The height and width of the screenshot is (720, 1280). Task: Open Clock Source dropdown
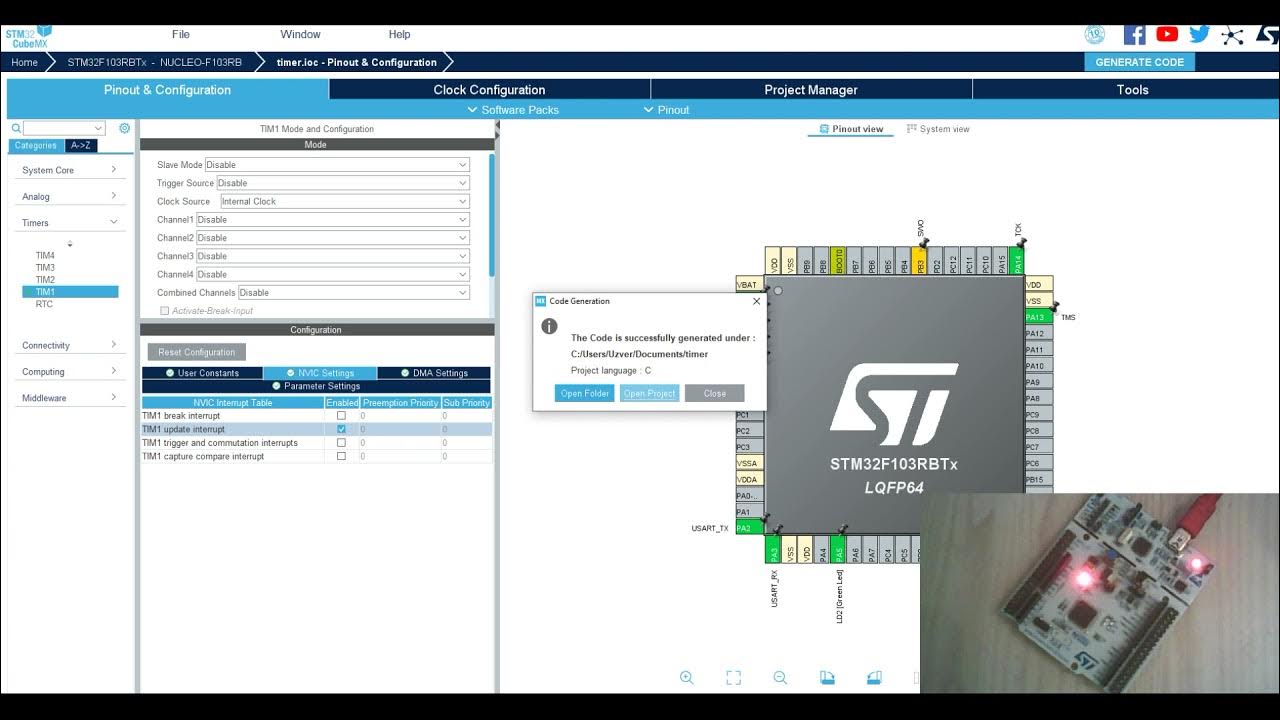pyautogui.click(x=344, y=201)
